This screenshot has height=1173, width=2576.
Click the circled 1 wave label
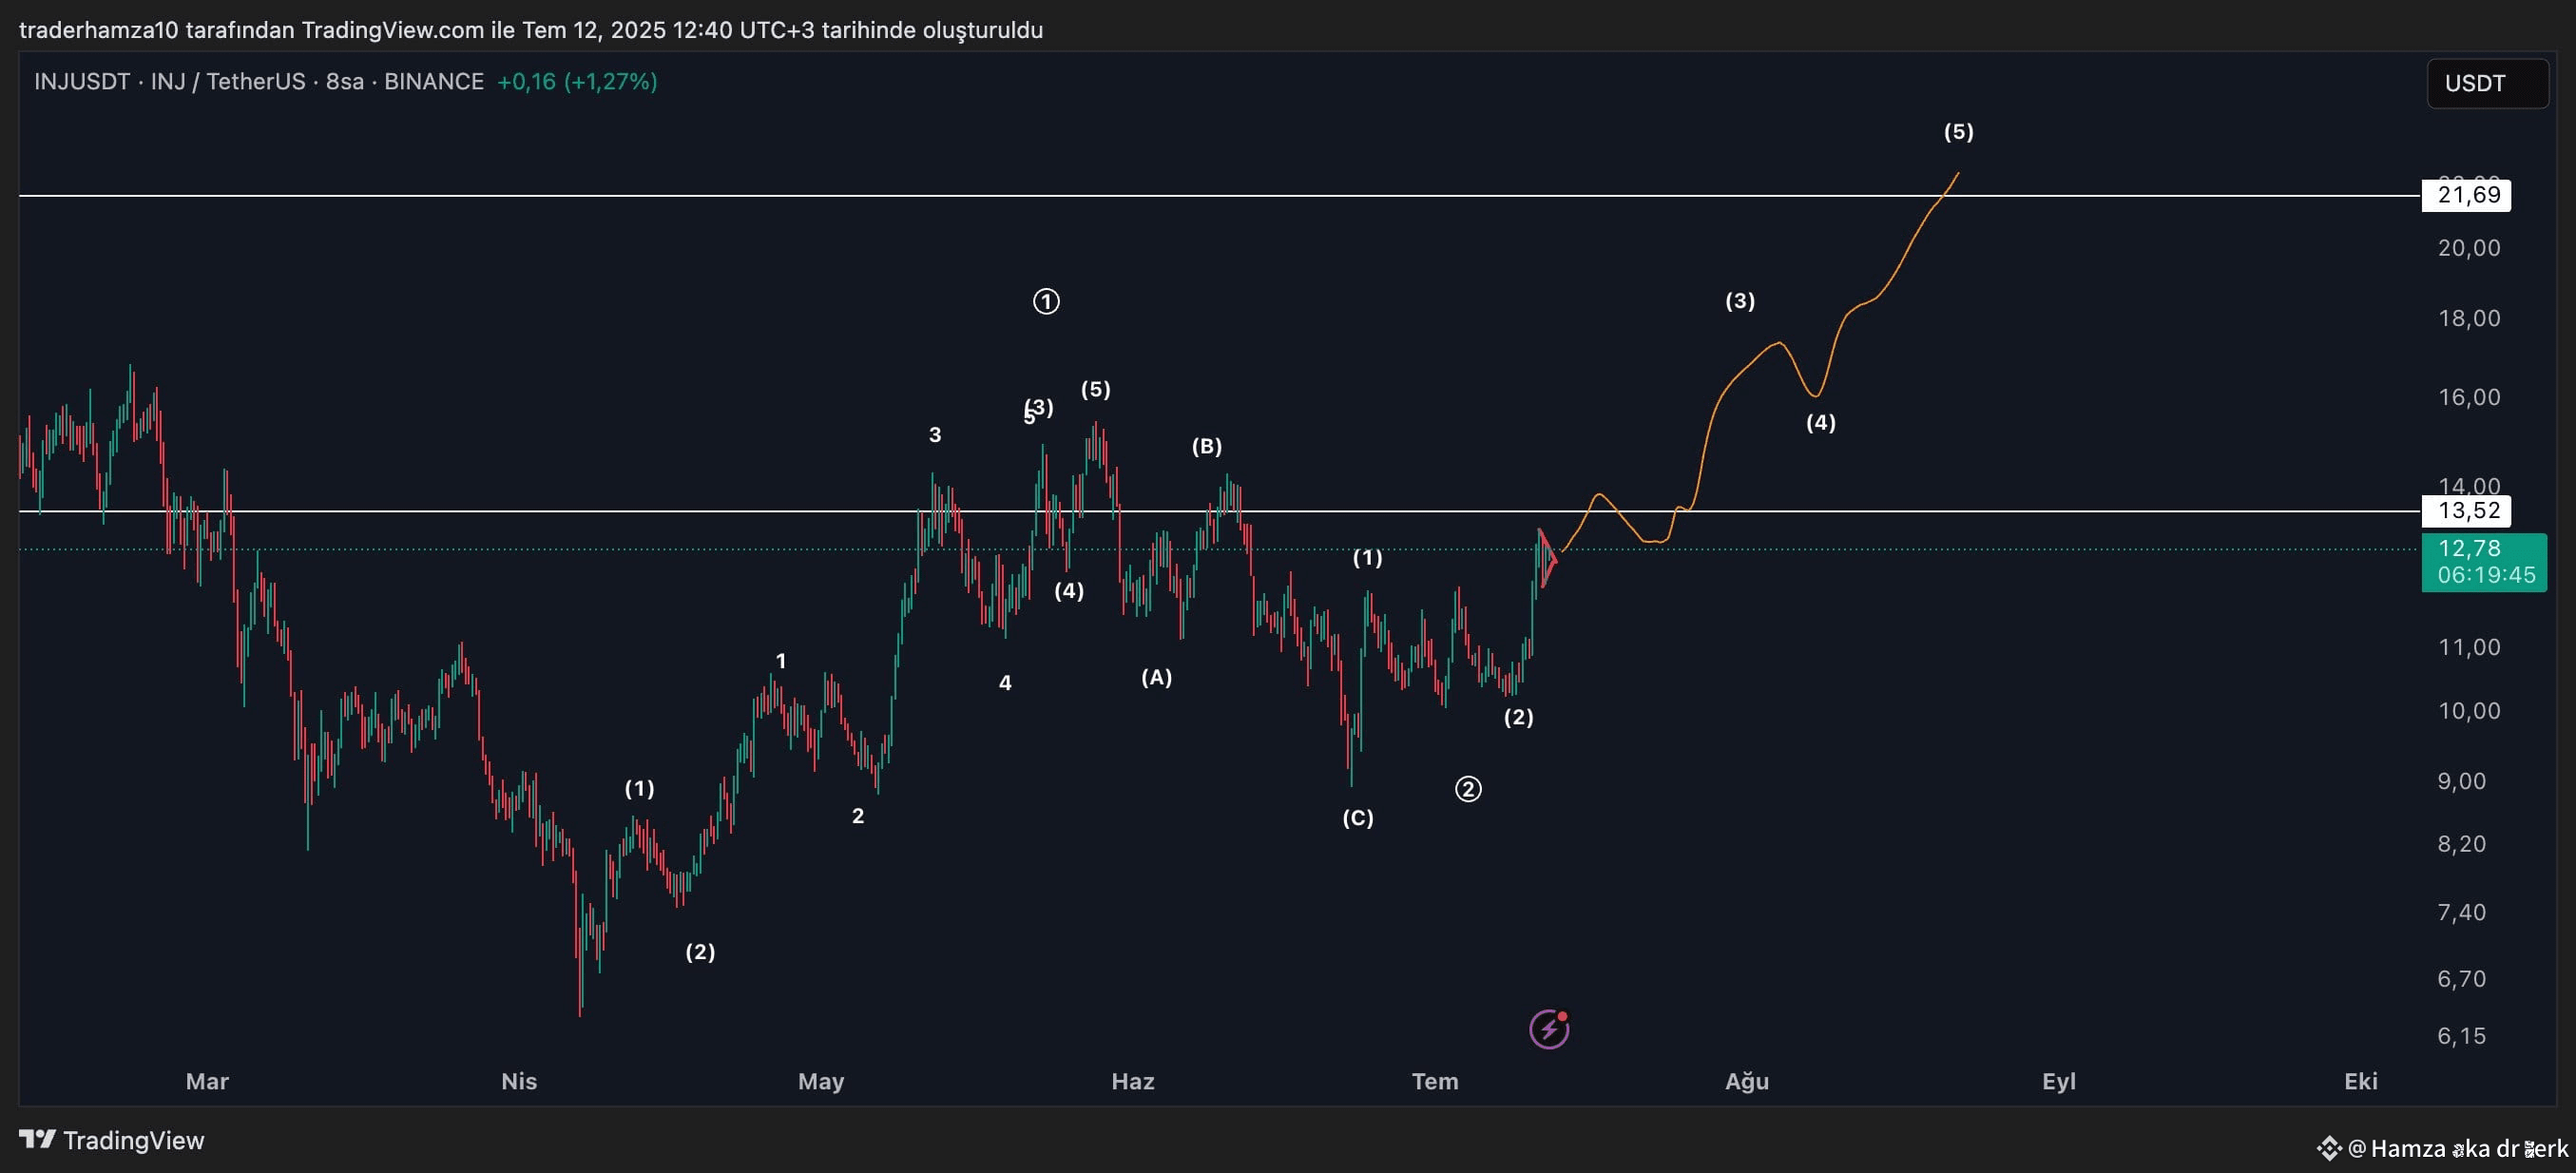(1046, 301)
